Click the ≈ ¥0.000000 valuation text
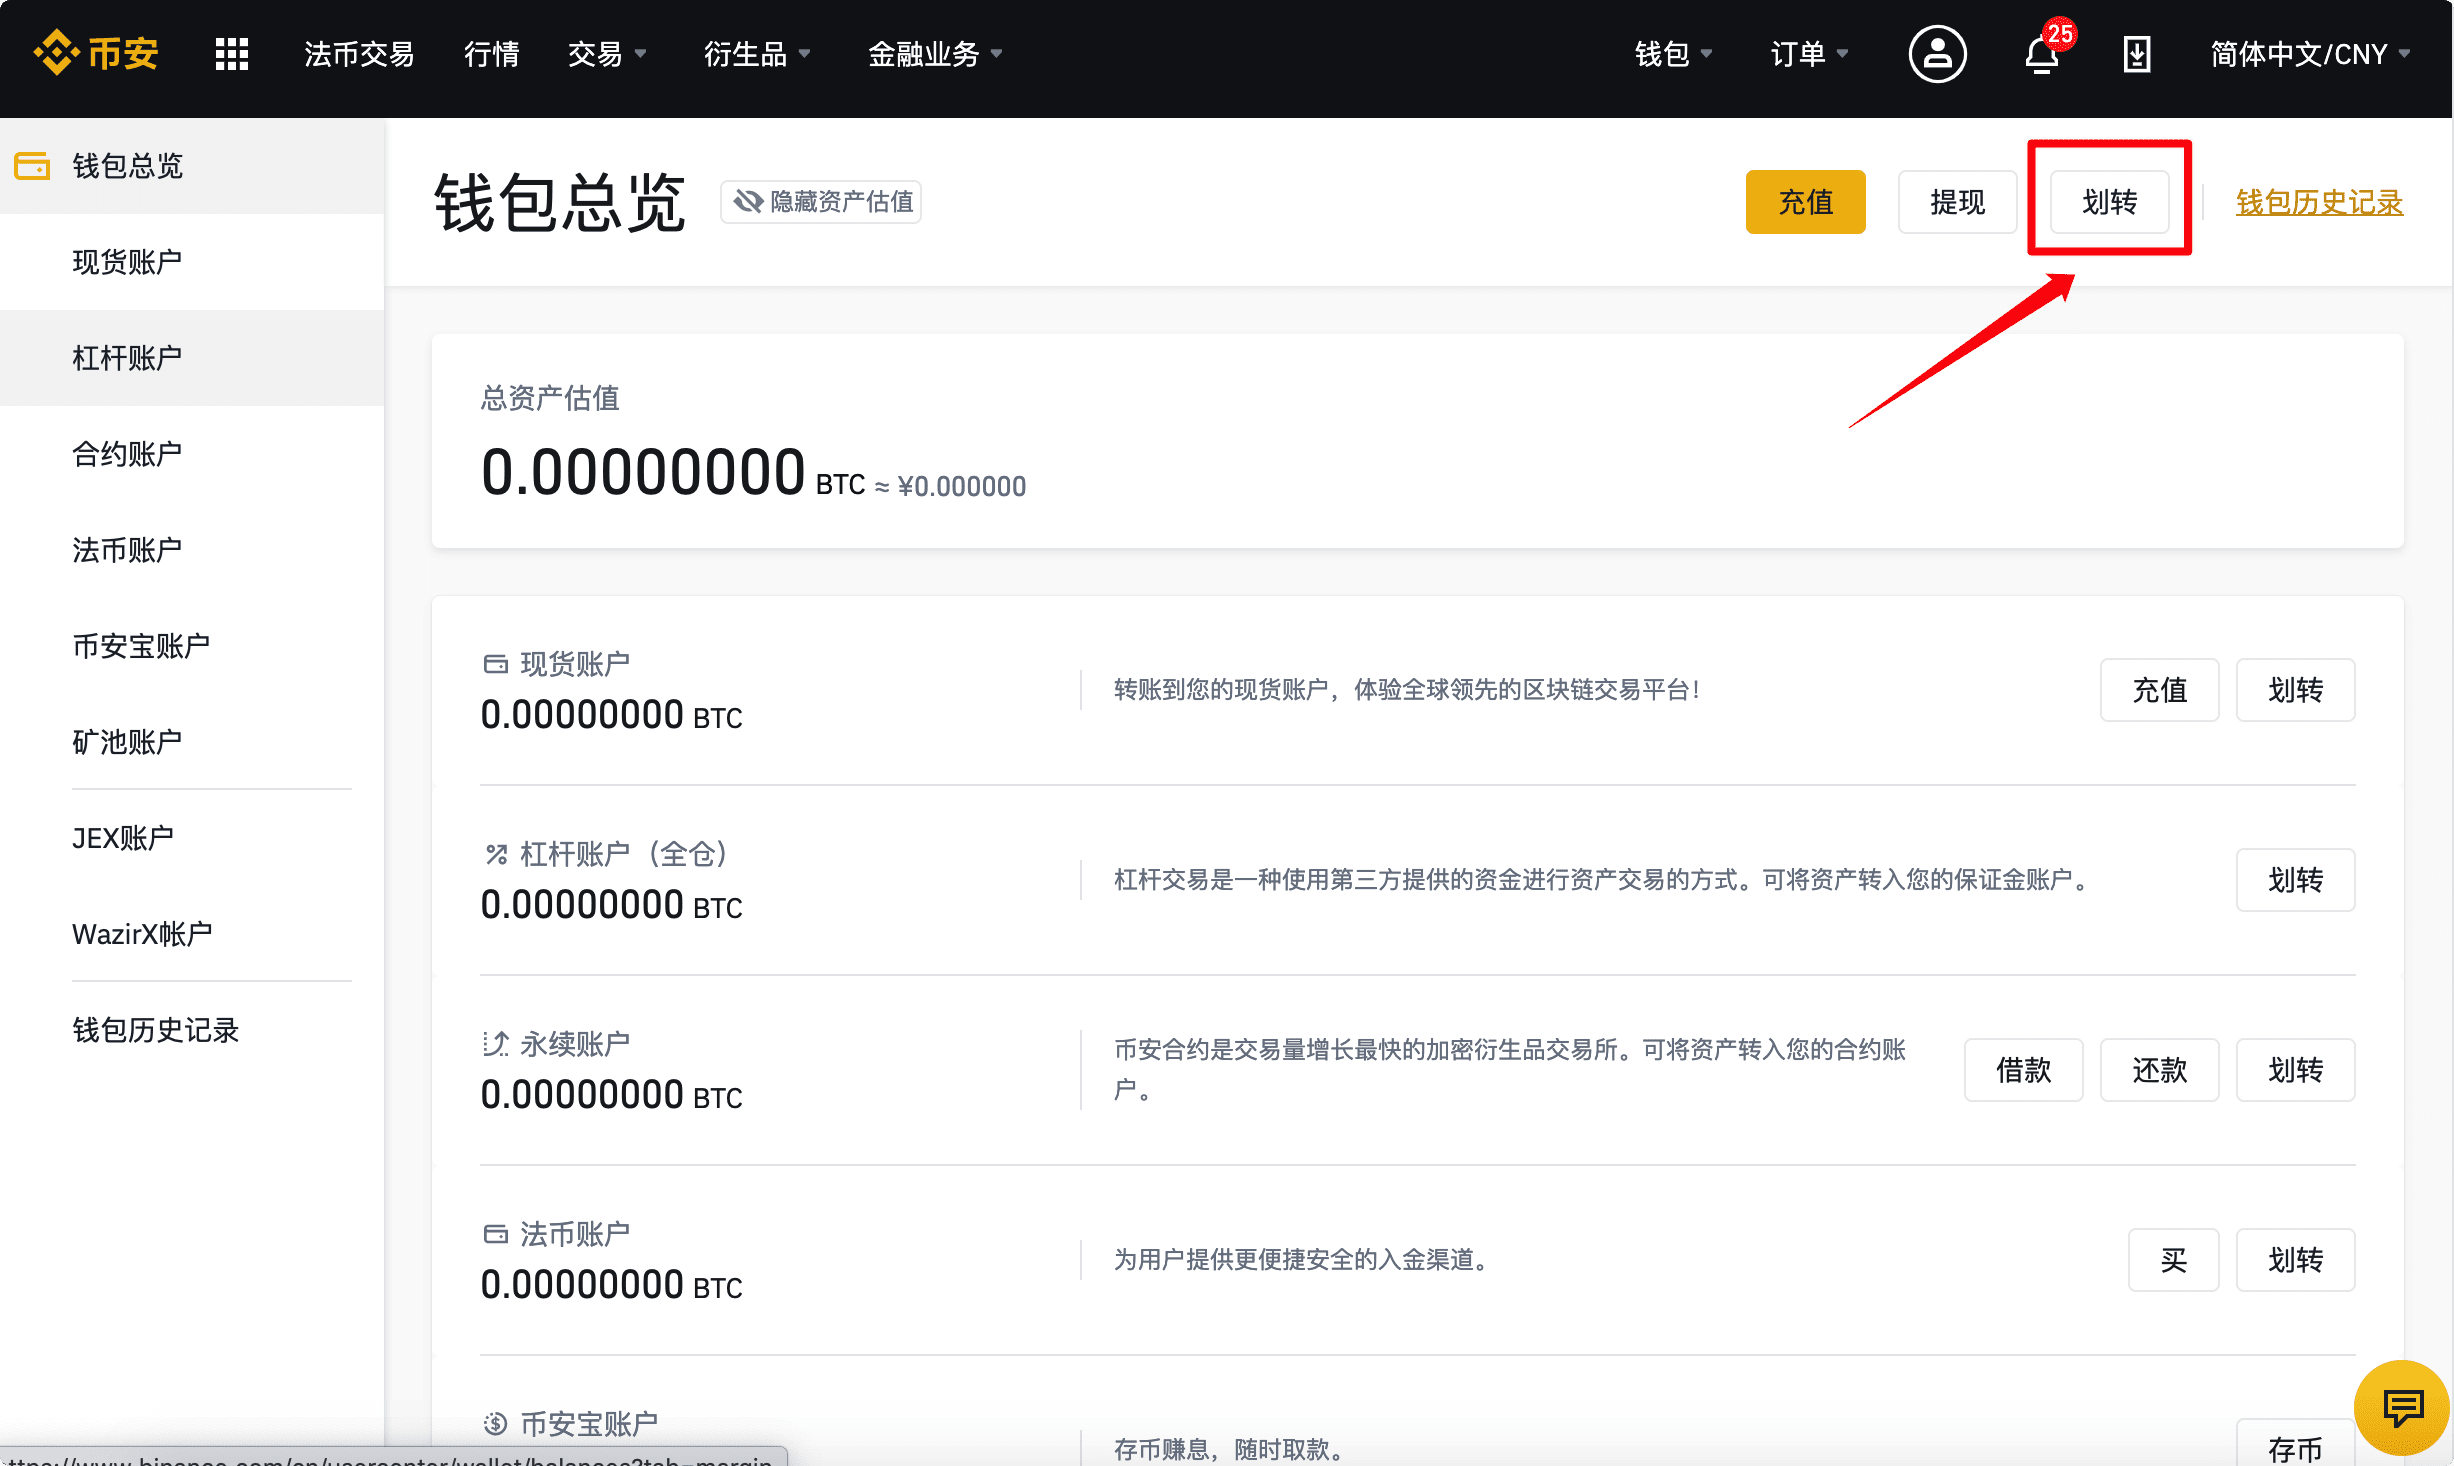This screenshot has height=1466, width=2454. tap(950, 486)
